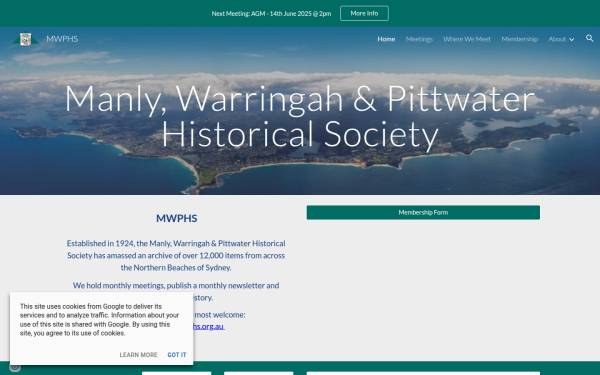Click the More Info banner button
The height and width of the screenshot is (375, 600).
pos(364,13)
